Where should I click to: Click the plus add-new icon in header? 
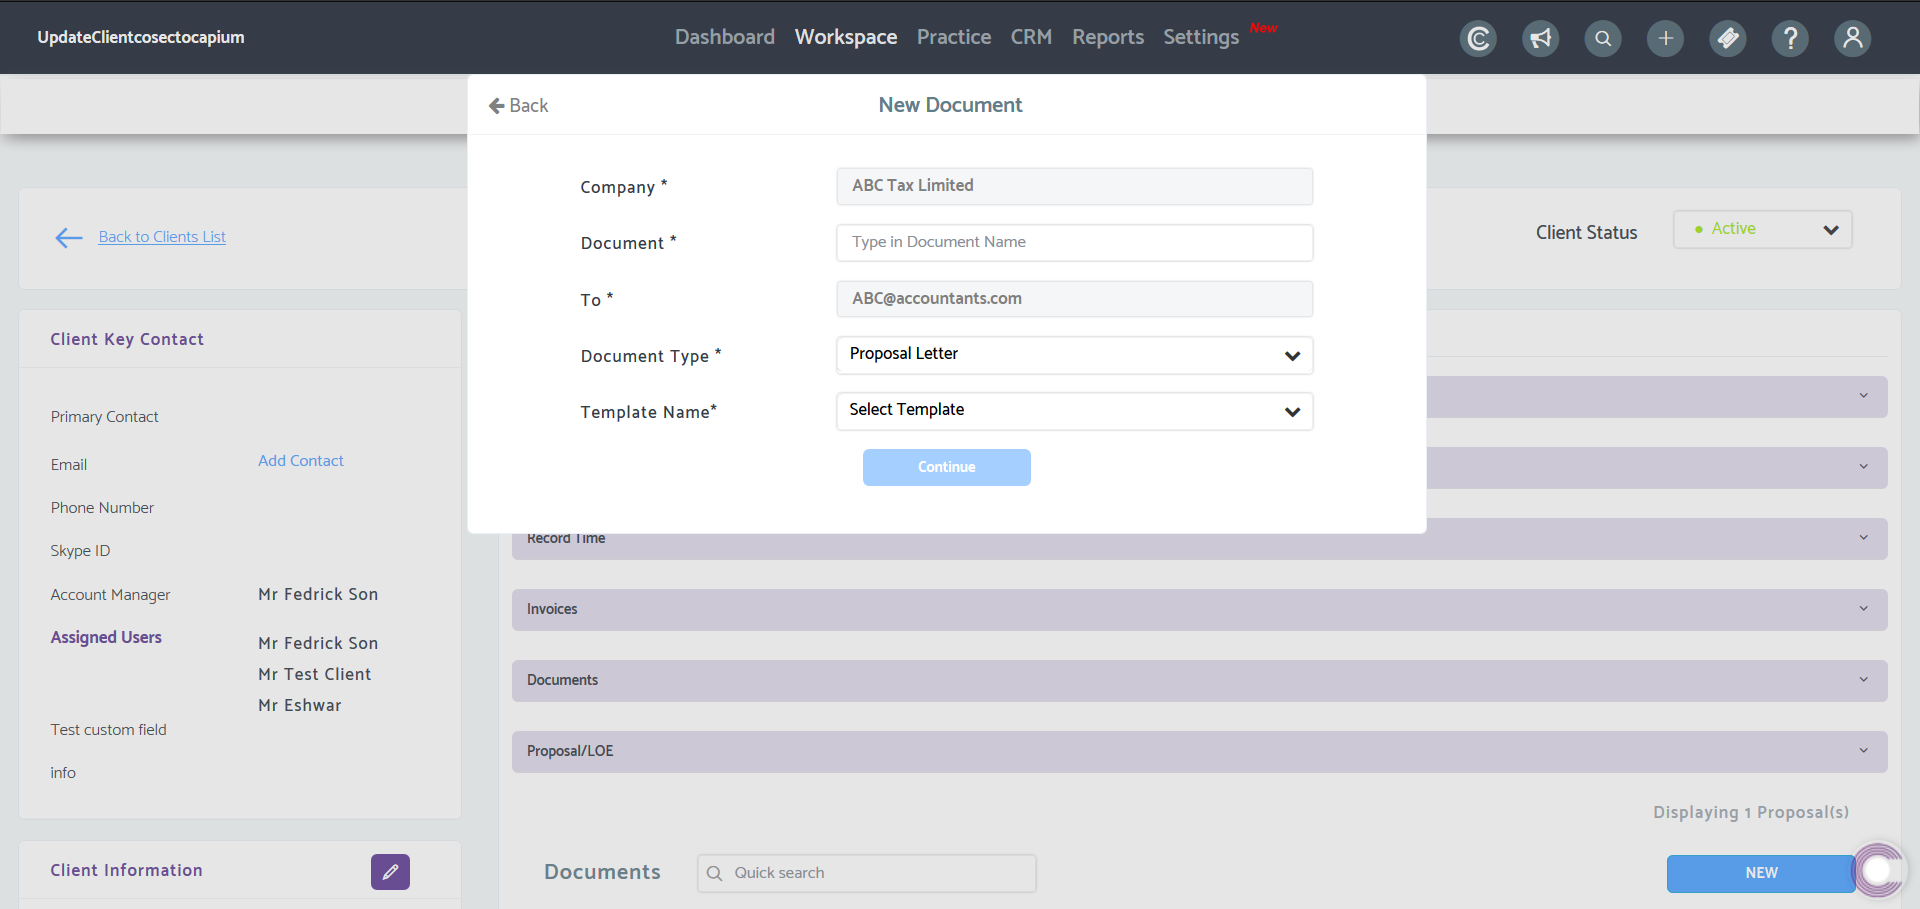coord(1665,38)
